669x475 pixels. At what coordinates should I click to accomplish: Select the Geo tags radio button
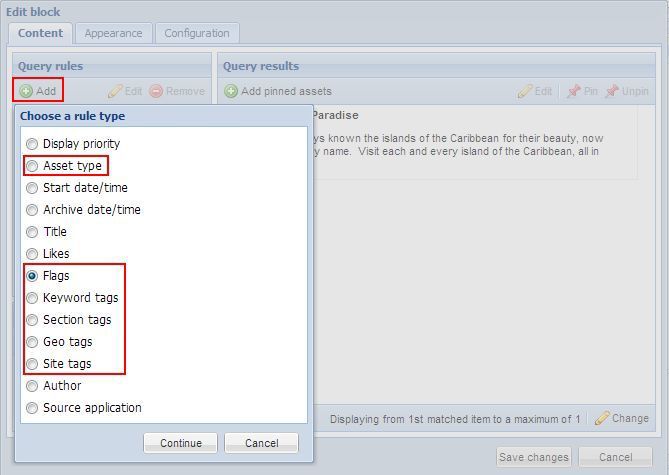click(x=32, y=342)
